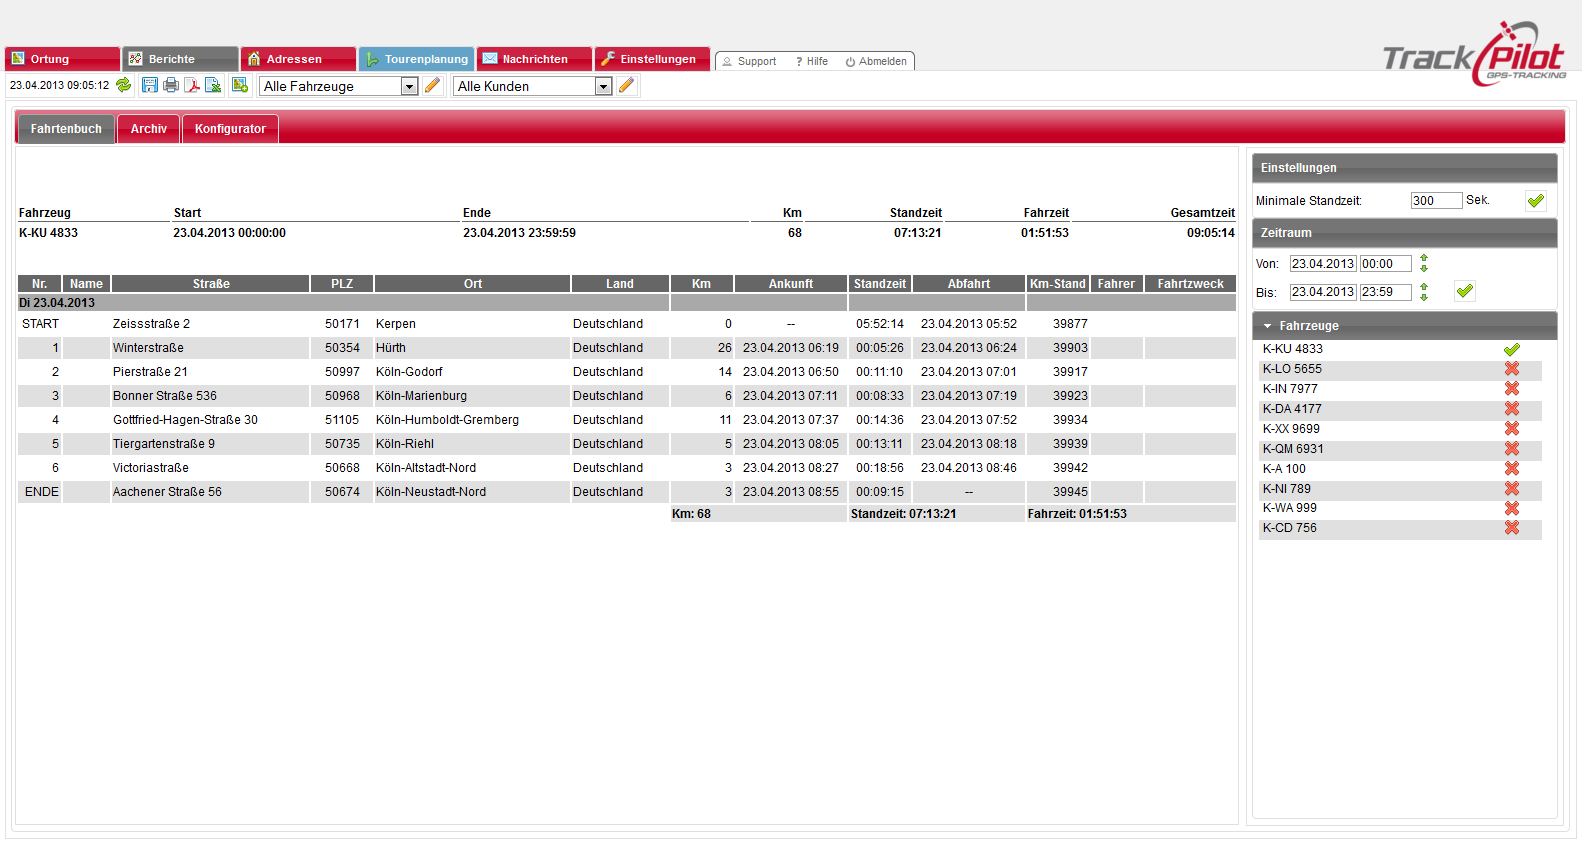Click the Abmelden logout link
The image size is (1582, 844).
tap(876, 62)
